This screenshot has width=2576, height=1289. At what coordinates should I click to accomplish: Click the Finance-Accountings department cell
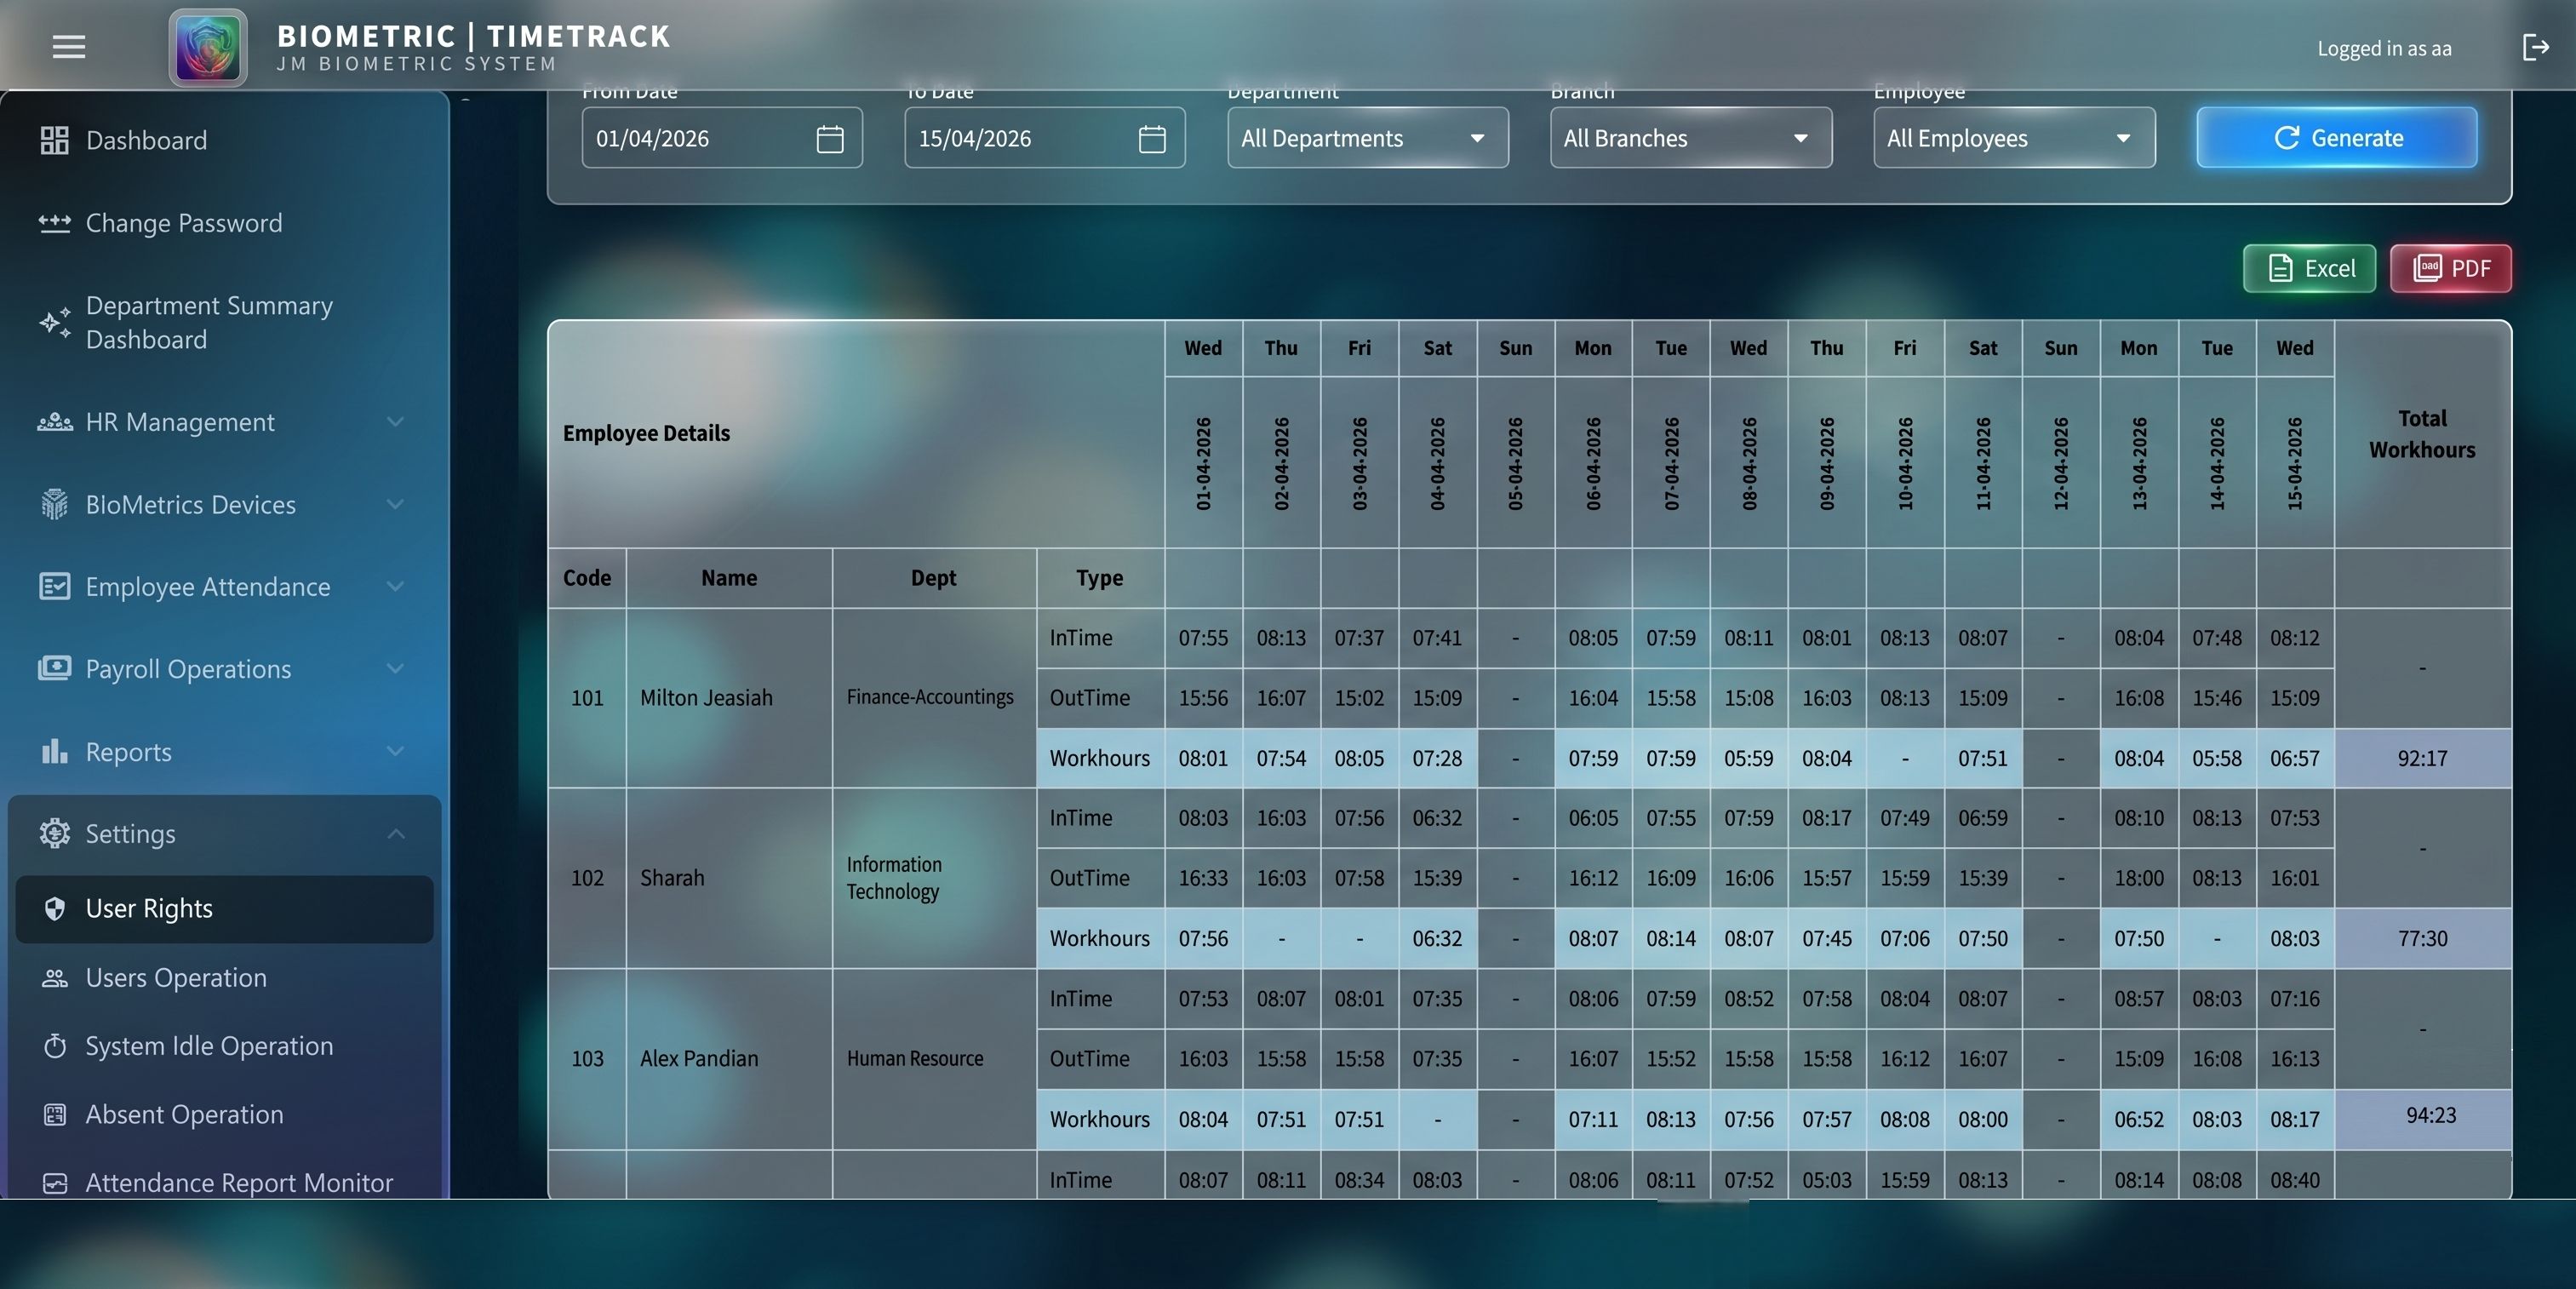(x=933, y=697)
